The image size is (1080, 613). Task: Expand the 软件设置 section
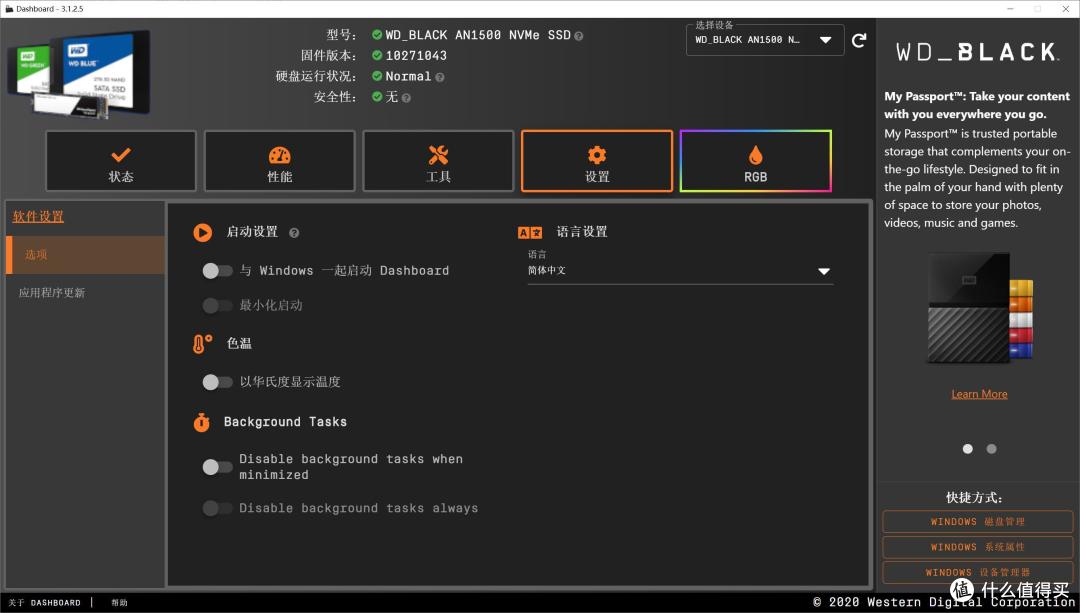click(x=37, y=215)
